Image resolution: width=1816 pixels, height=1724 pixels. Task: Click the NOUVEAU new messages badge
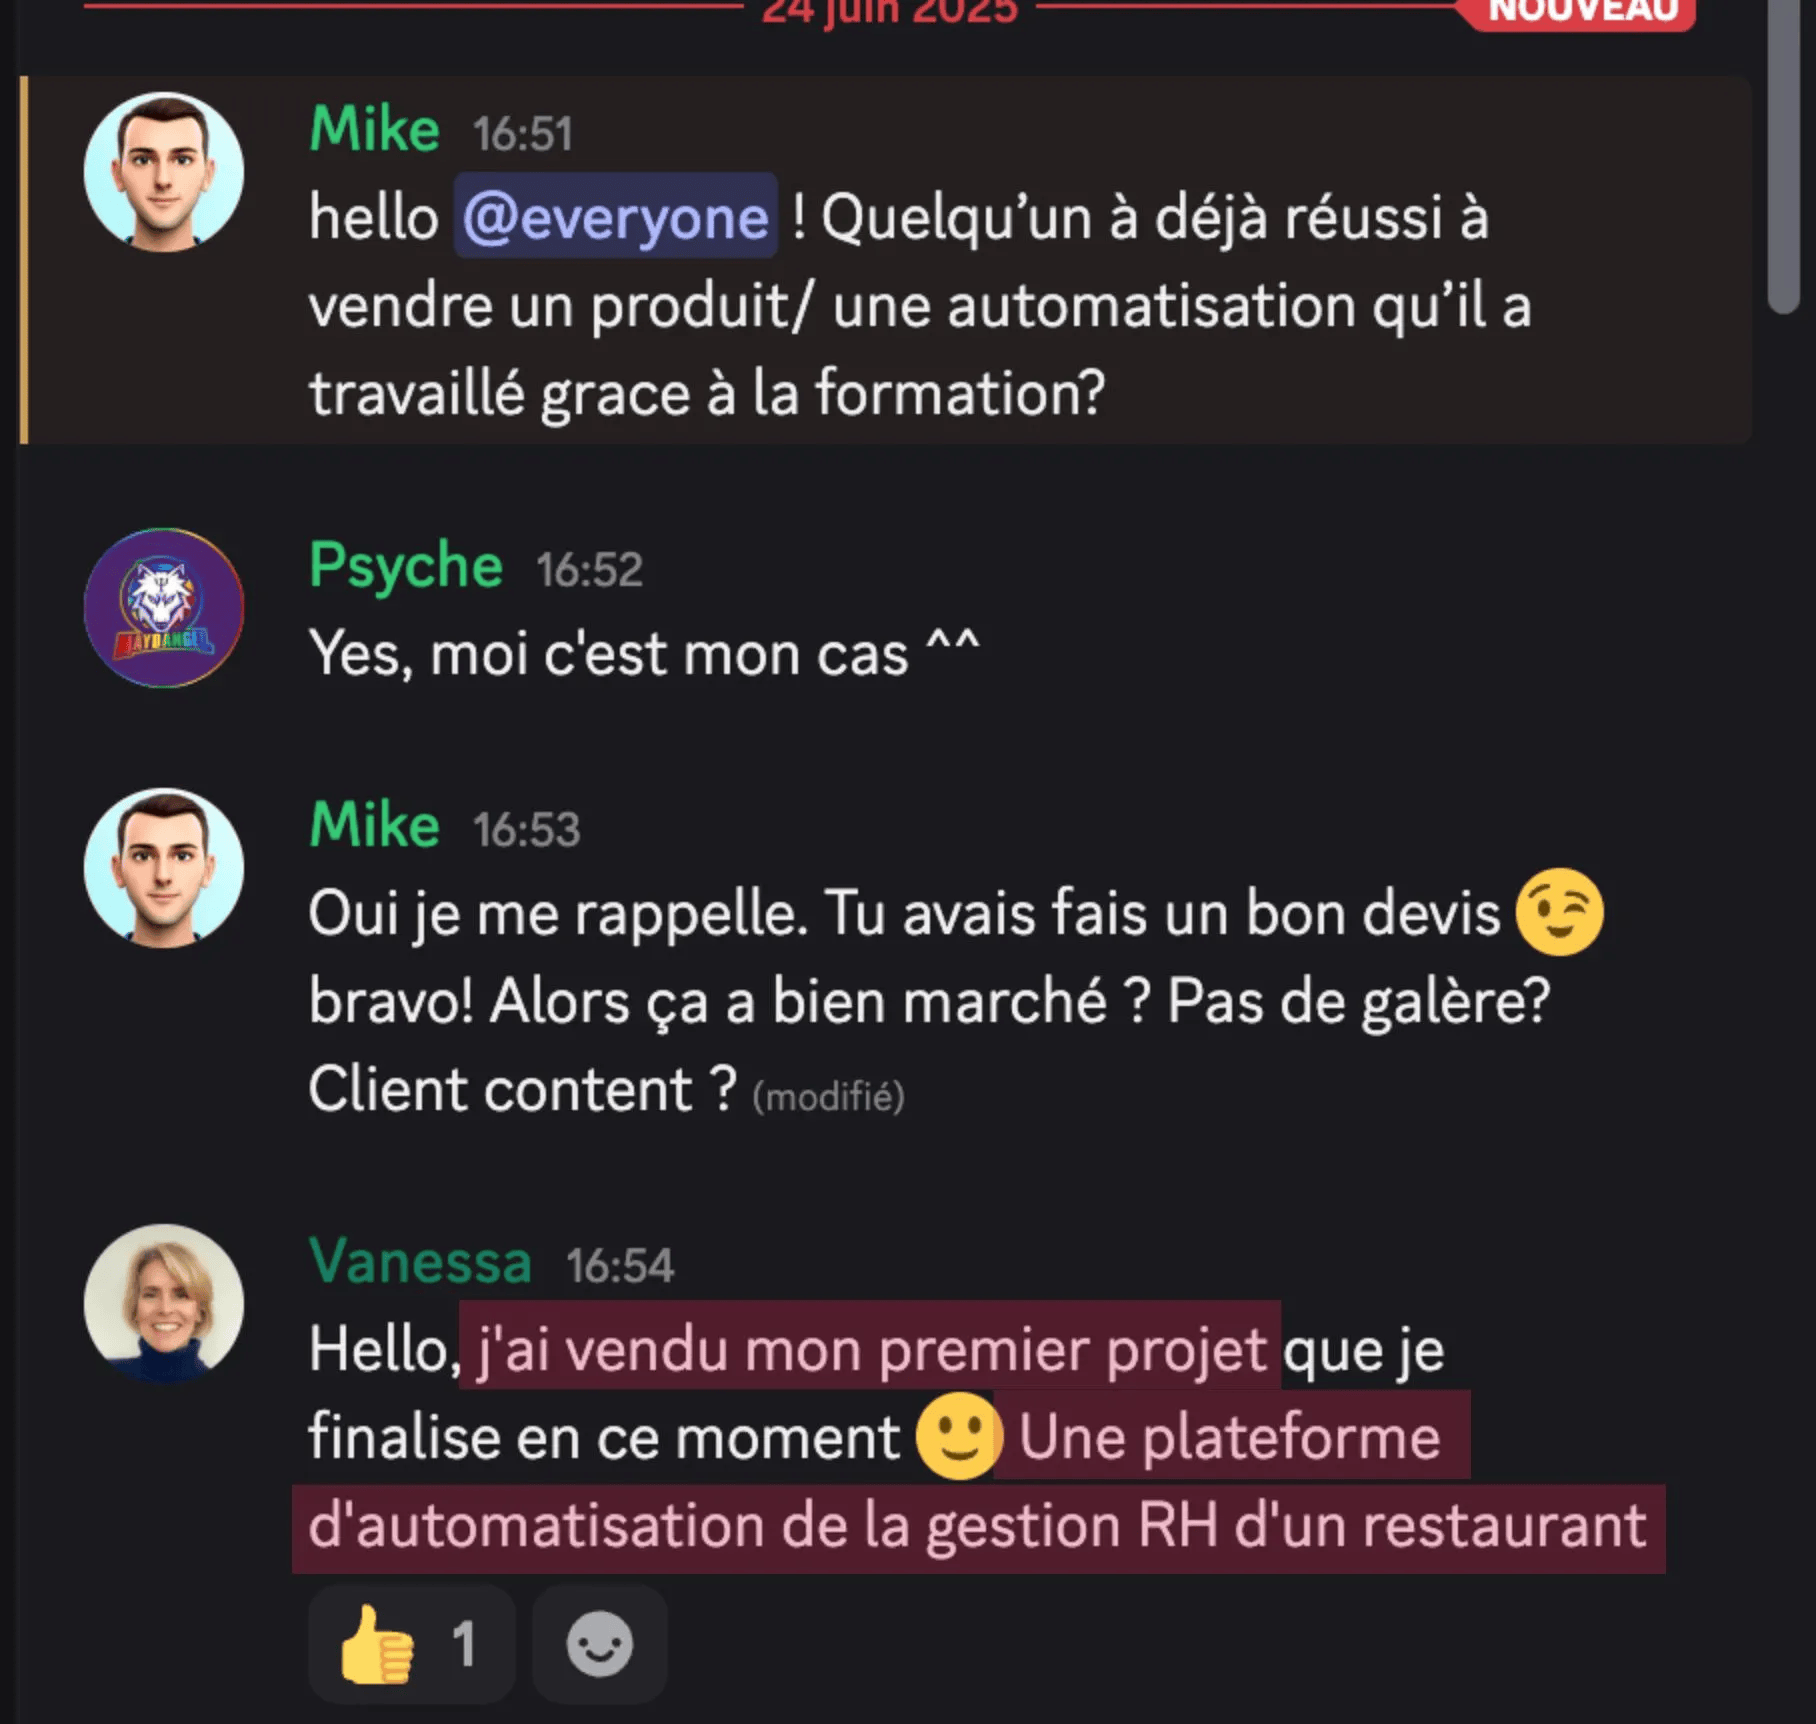click(1582, 10)
